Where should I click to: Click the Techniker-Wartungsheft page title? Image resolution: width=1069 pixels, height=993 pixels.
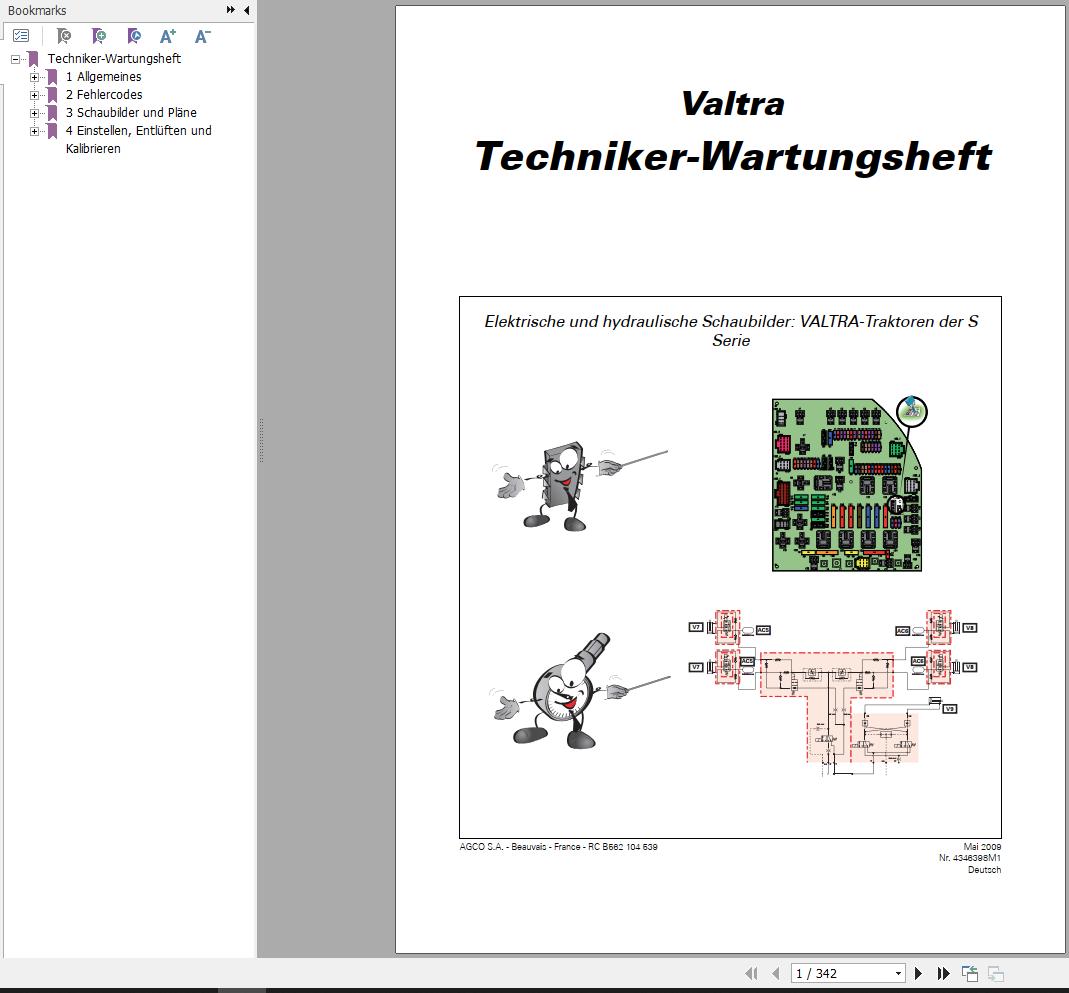733,156
